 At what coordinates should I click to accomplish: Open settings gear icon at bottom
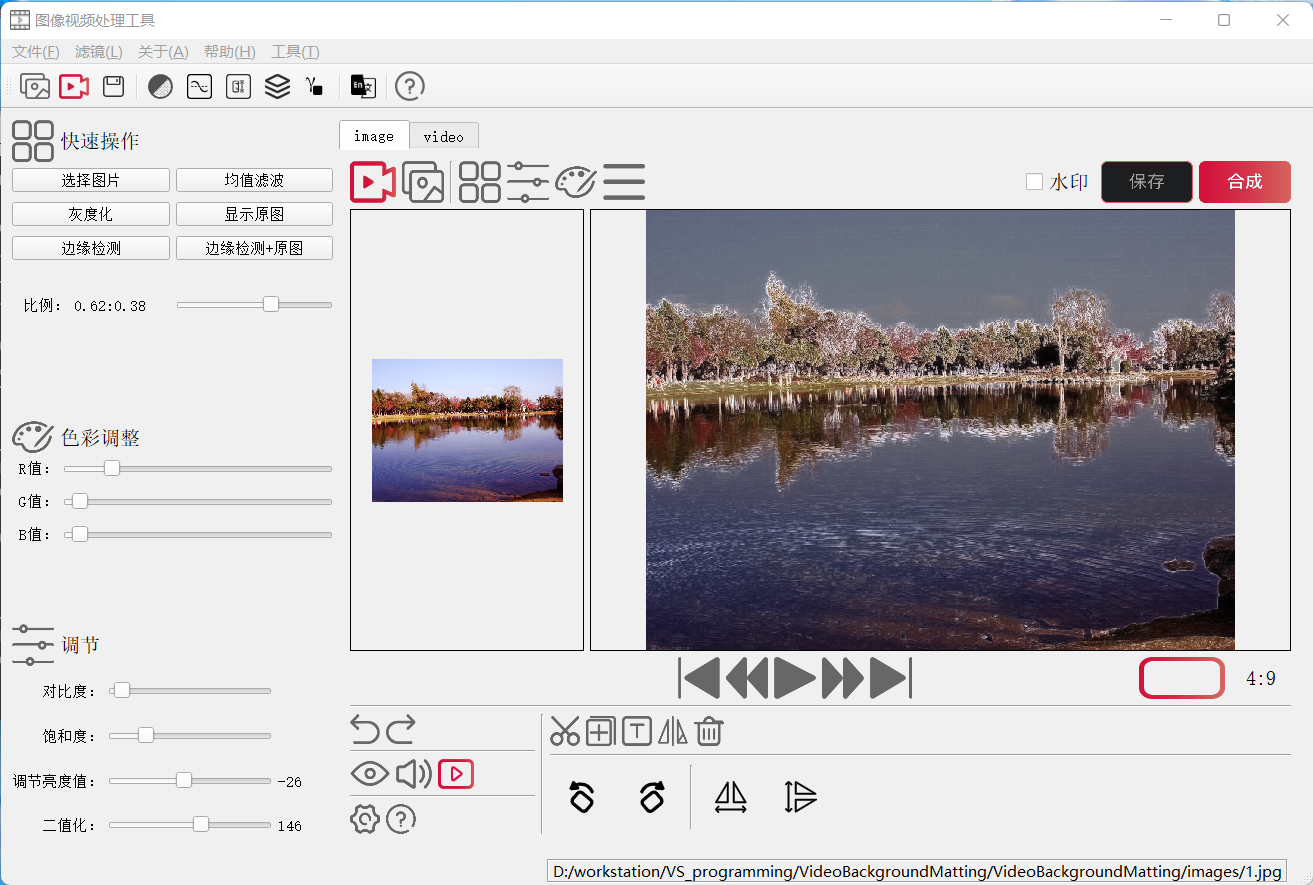click(365, 819)
